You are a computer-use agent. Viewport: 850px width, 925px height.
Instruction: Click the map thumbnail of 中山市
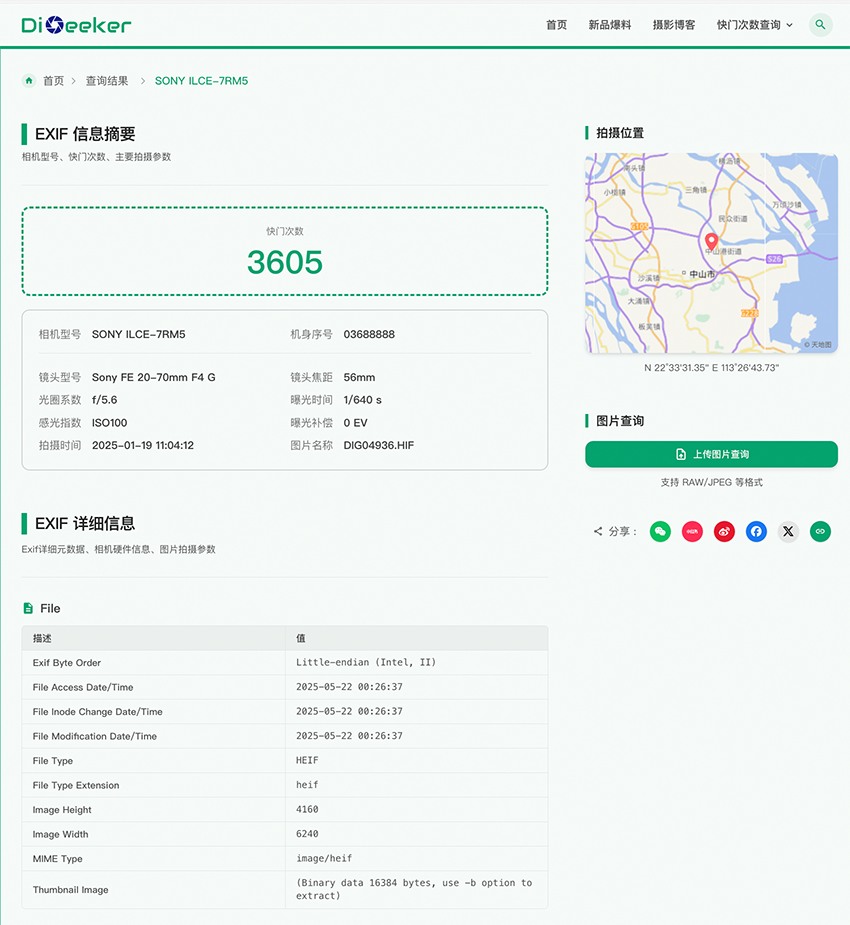(711, 253)
